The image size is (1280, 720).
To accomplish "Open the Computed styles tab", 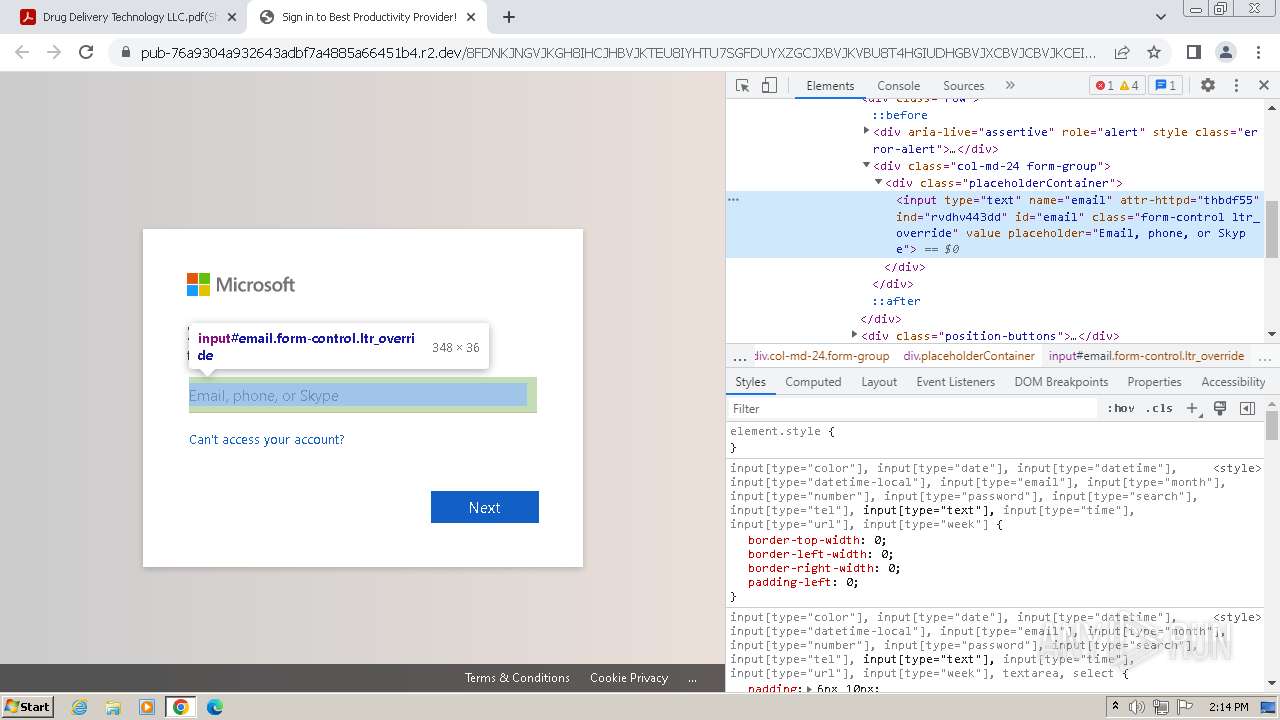I will point(813,382).
